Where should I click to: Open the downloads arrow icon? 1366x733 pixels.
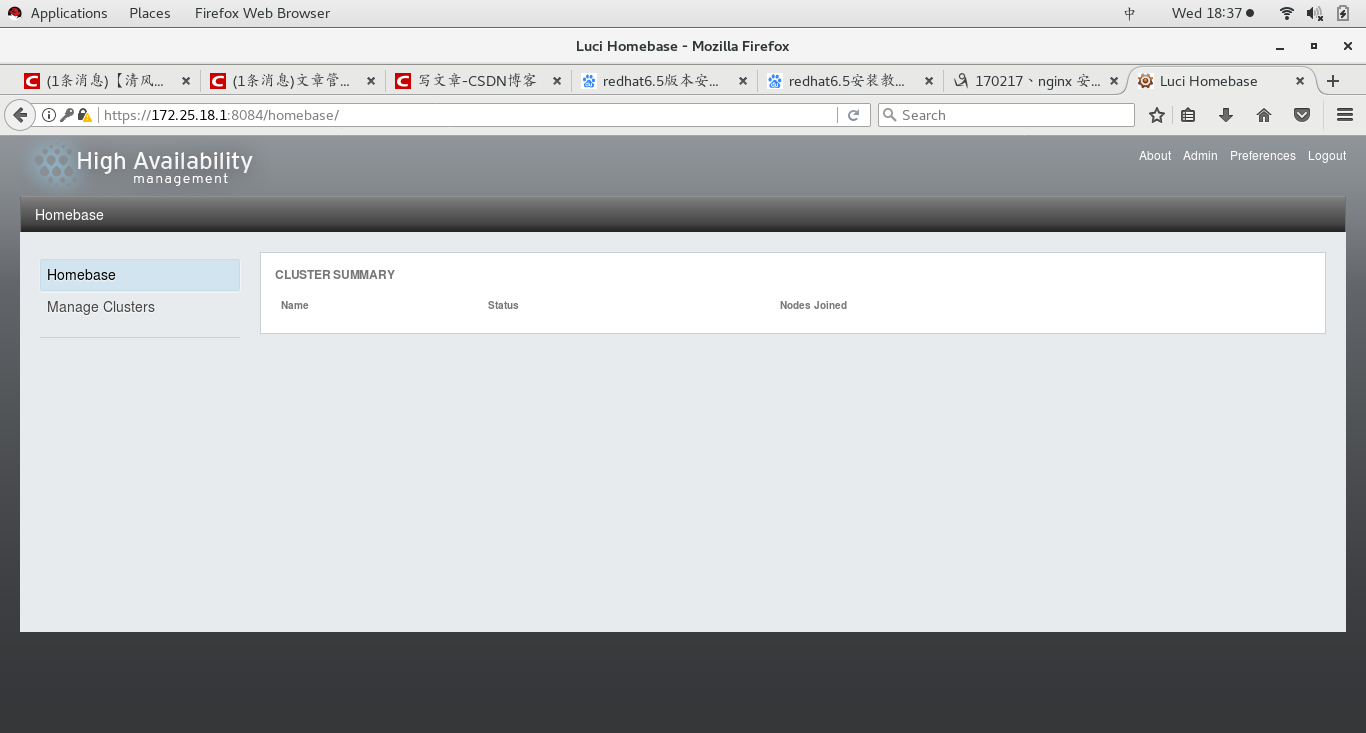[x=1226, y=115]
